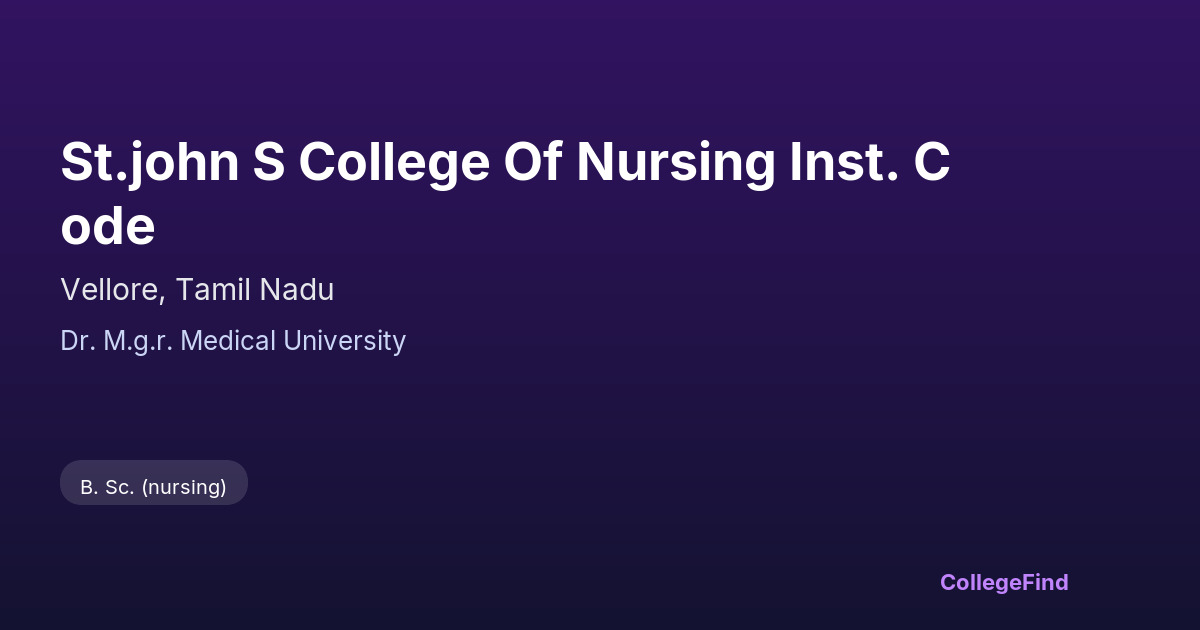Click the CollegeFind brand logo
The height and width of the screenshot is (630, 1200).
[1003, 582]
